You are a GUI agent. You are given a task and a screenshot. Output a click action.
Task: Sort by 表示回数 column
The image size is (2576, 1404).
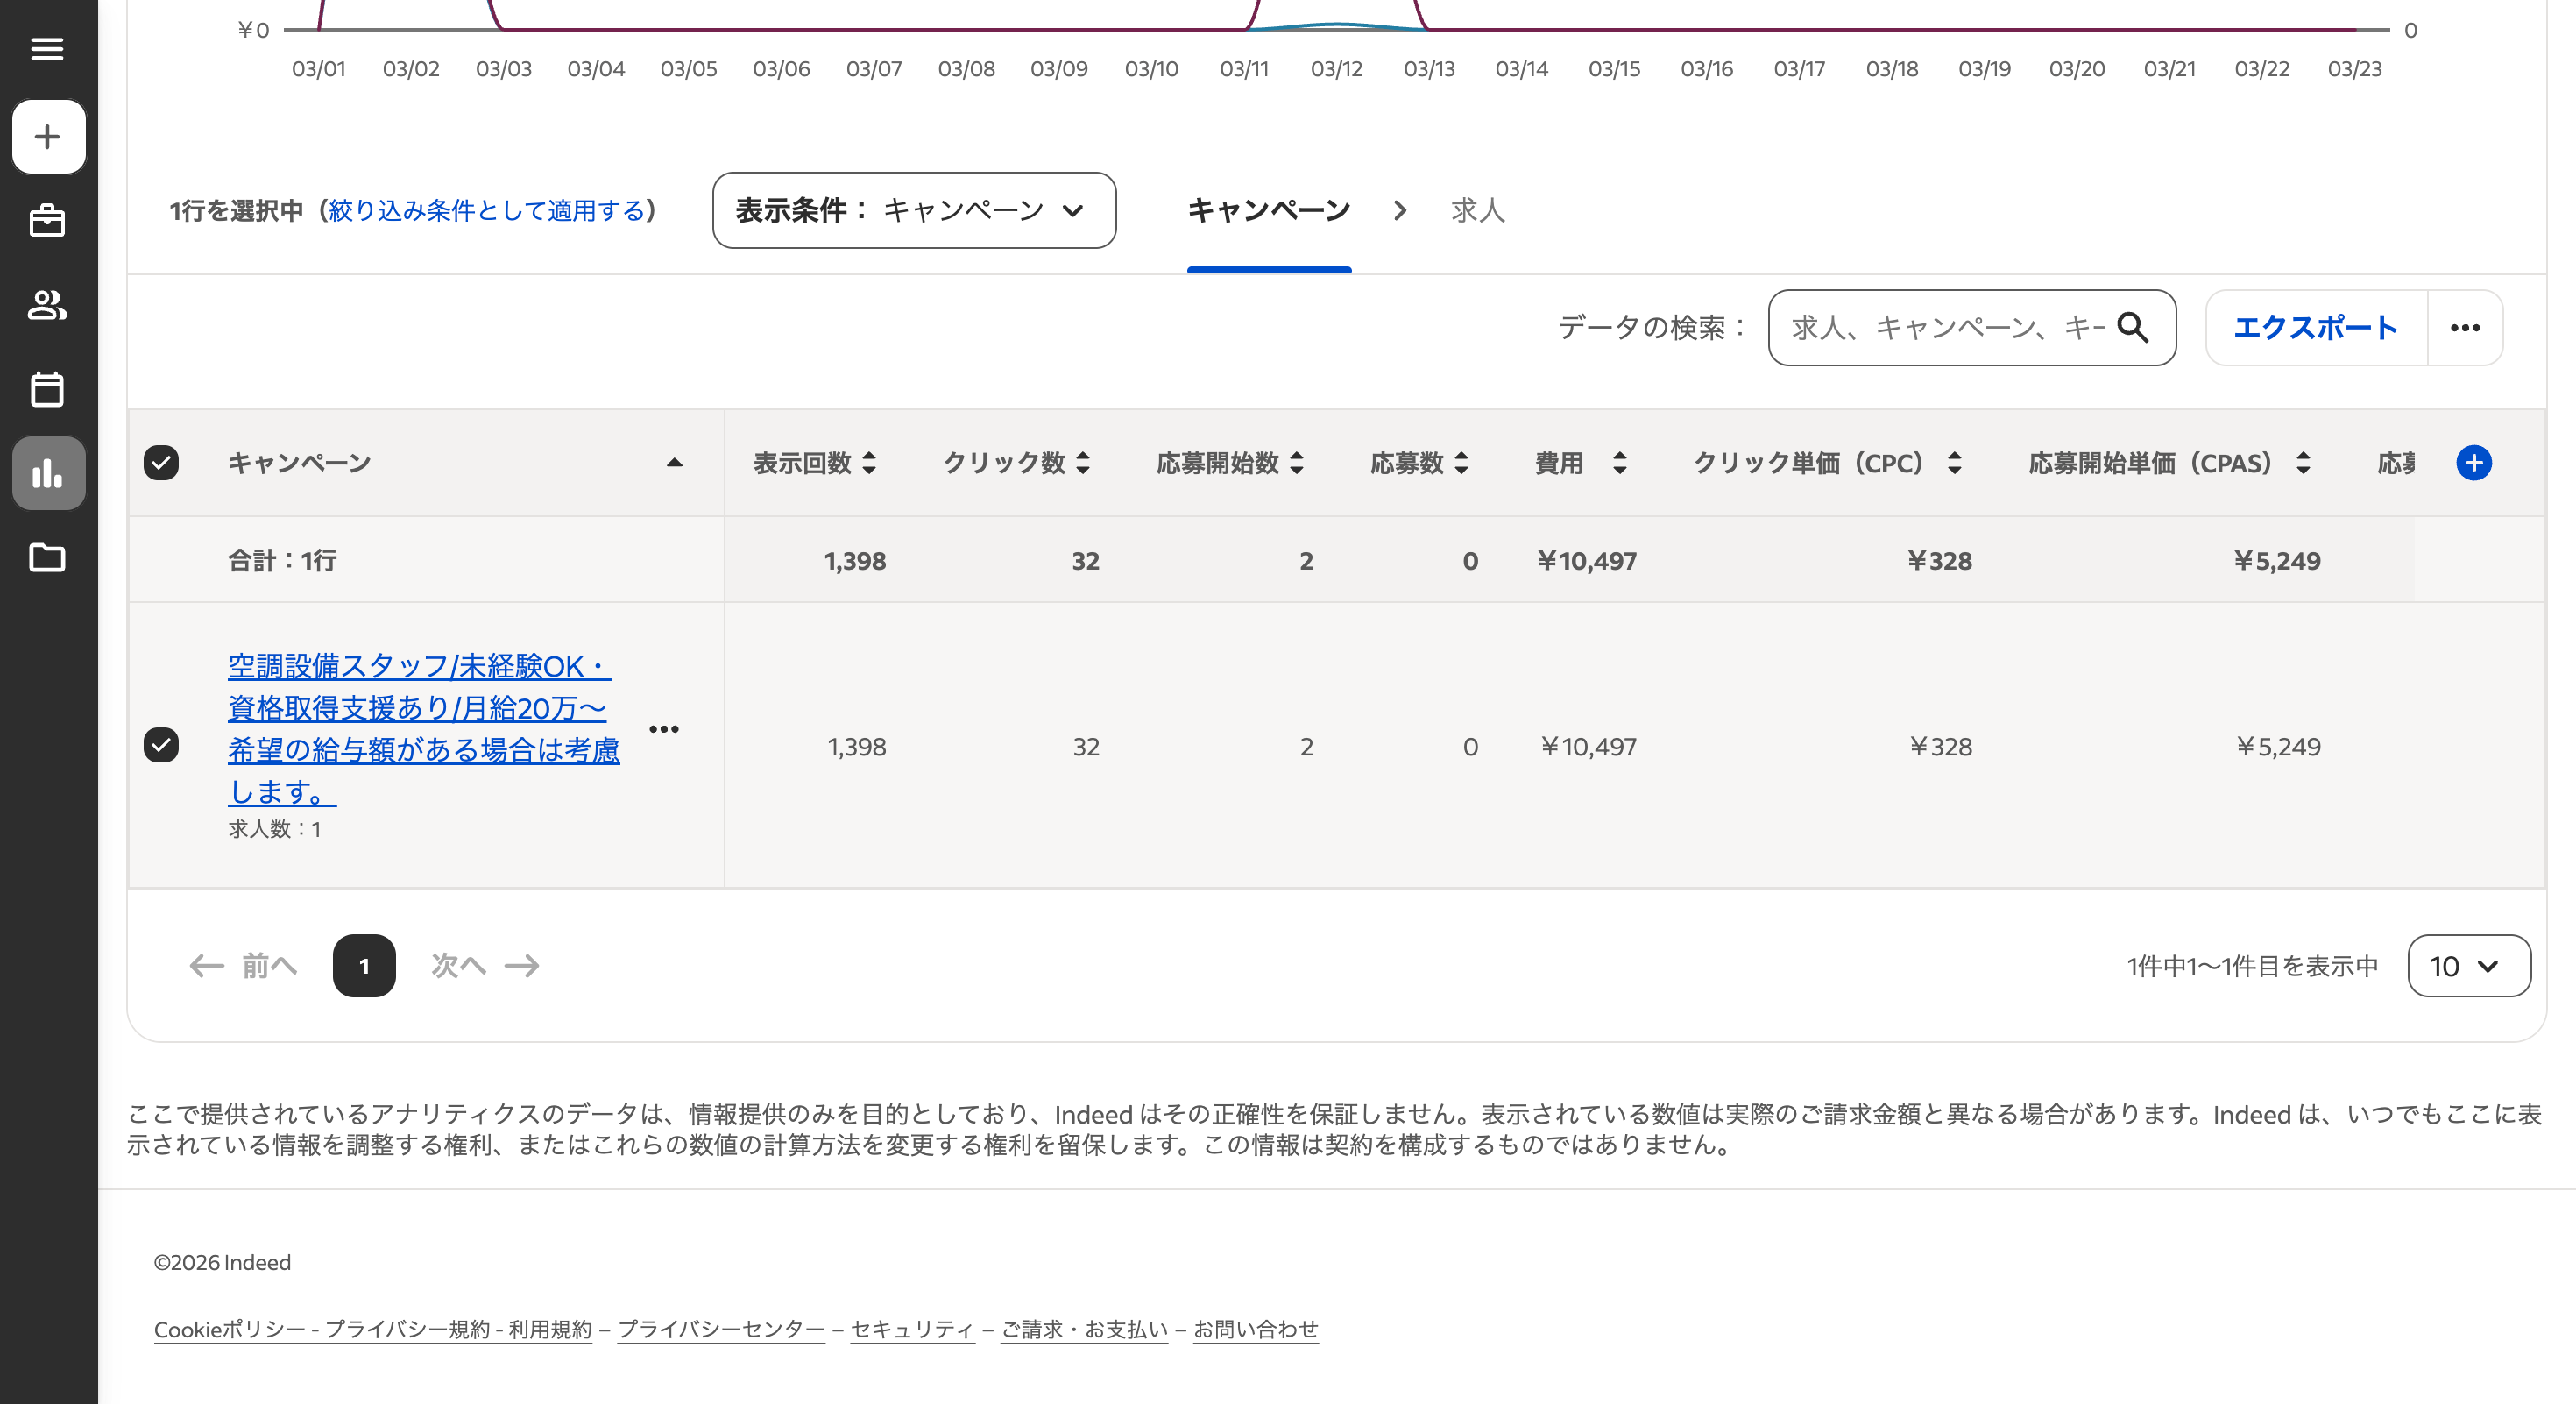click(x=813, y=463)
